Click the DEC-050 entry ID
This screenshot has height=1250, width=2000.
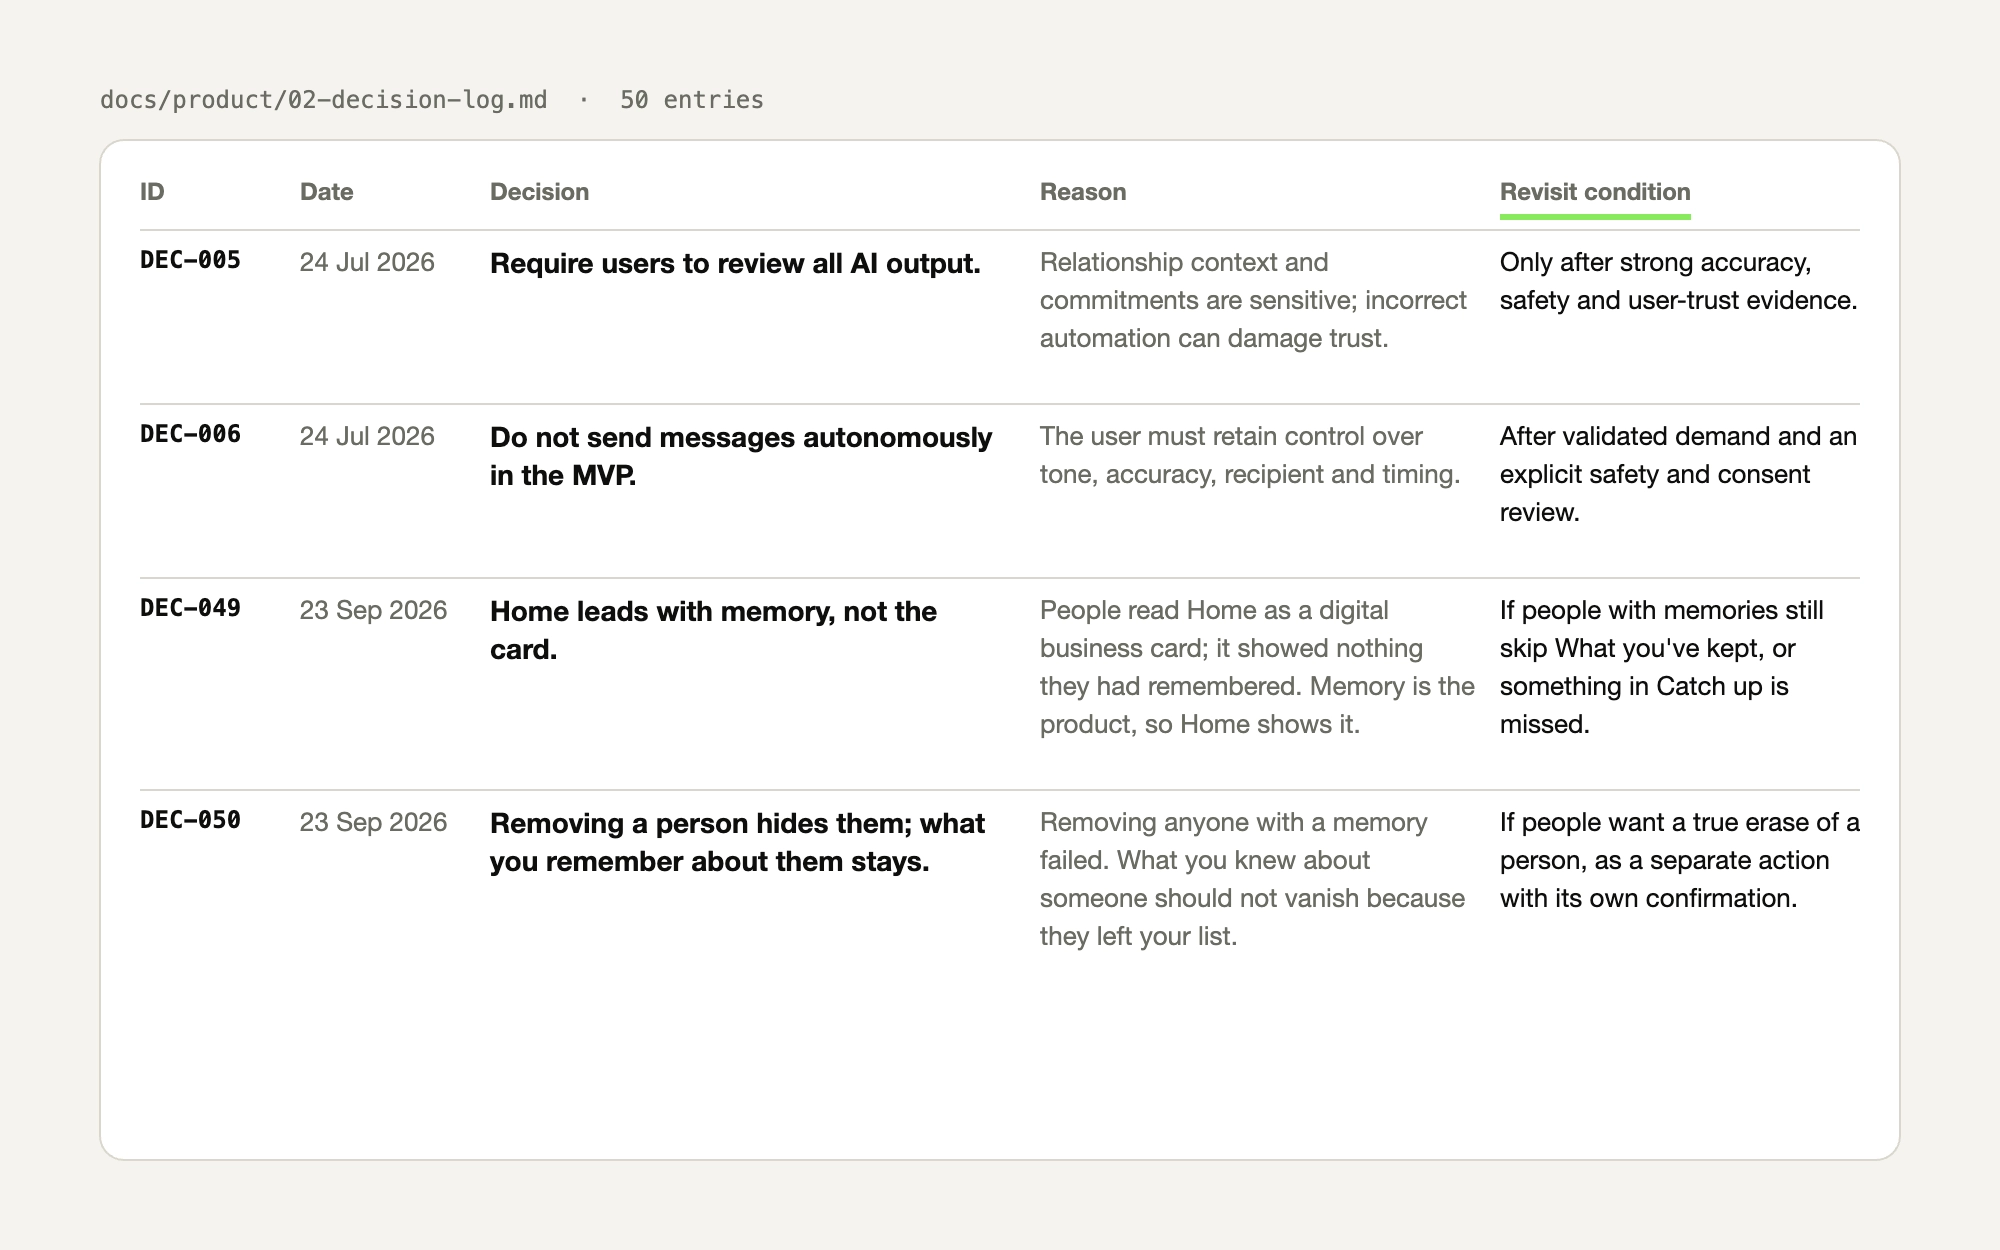(x=190, y=820)
